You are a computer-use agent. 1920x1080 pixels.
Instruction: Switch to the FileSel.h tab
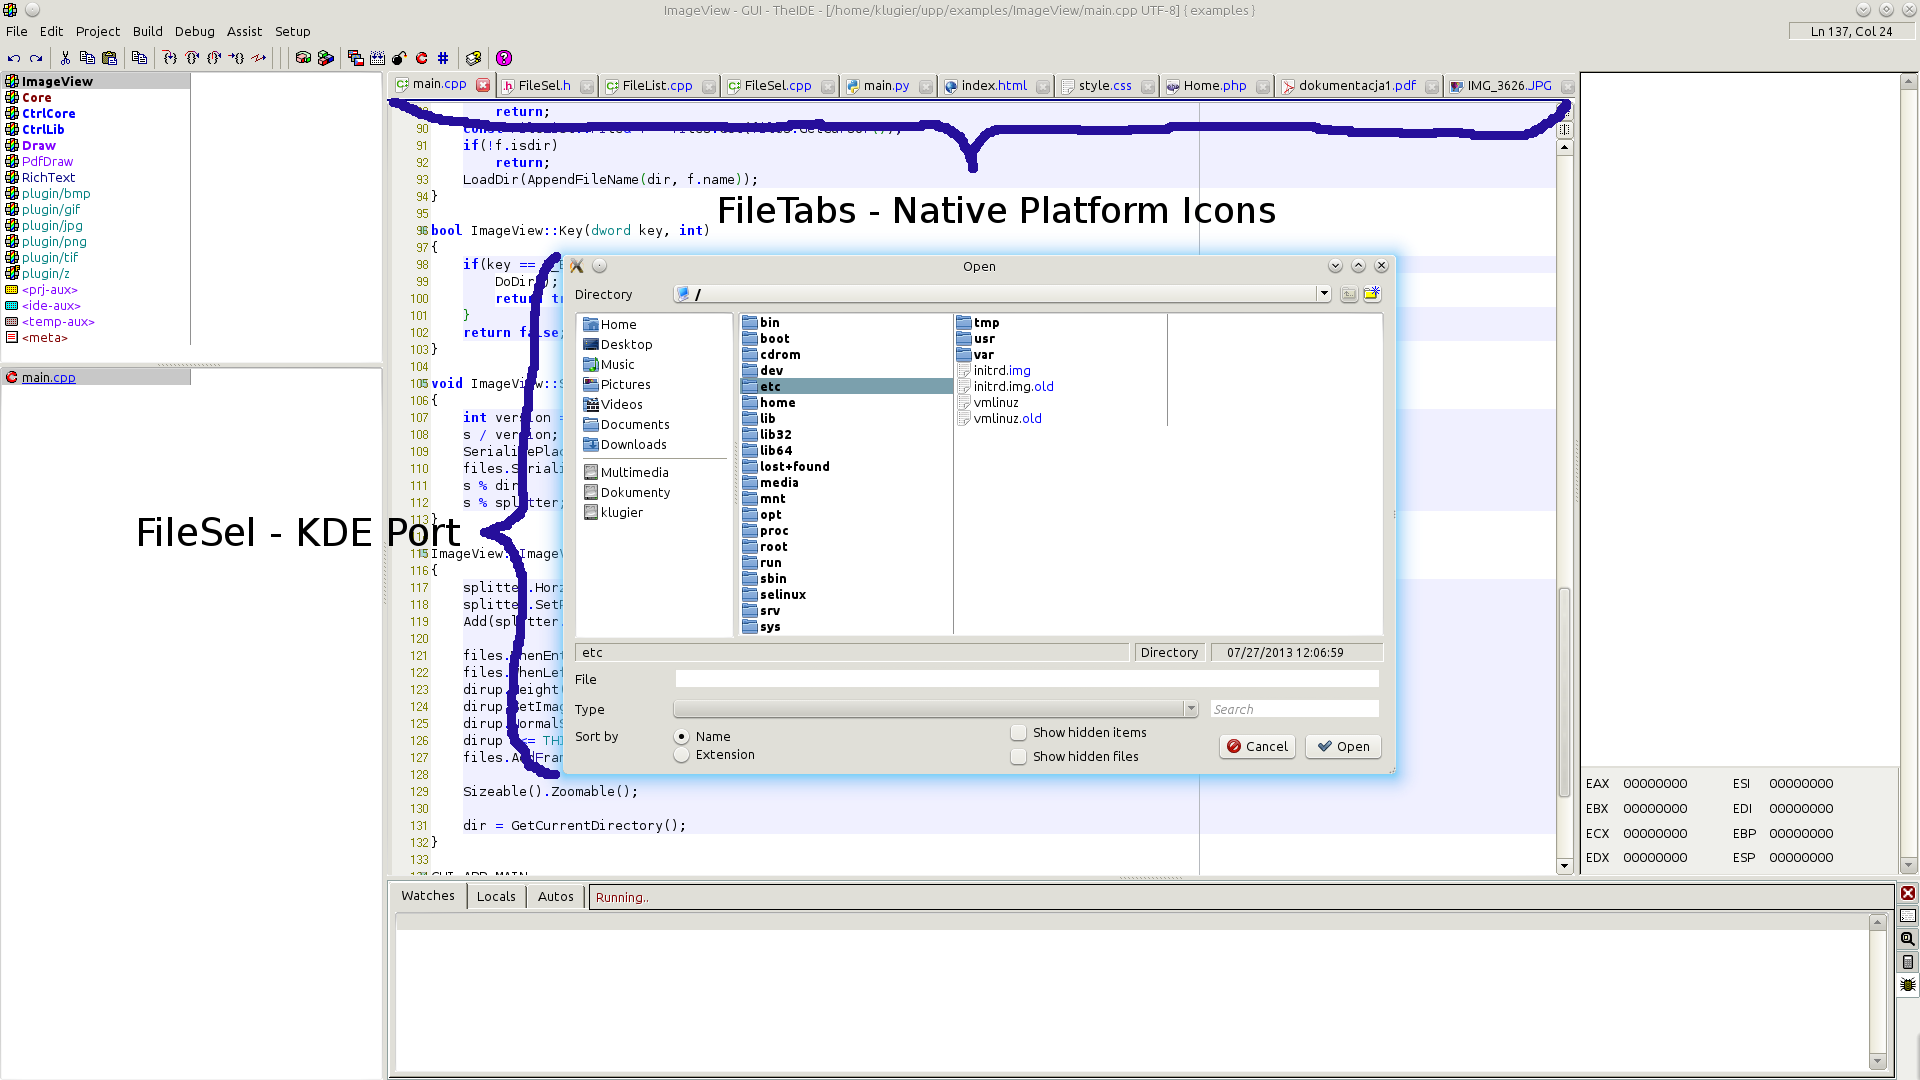541,86
